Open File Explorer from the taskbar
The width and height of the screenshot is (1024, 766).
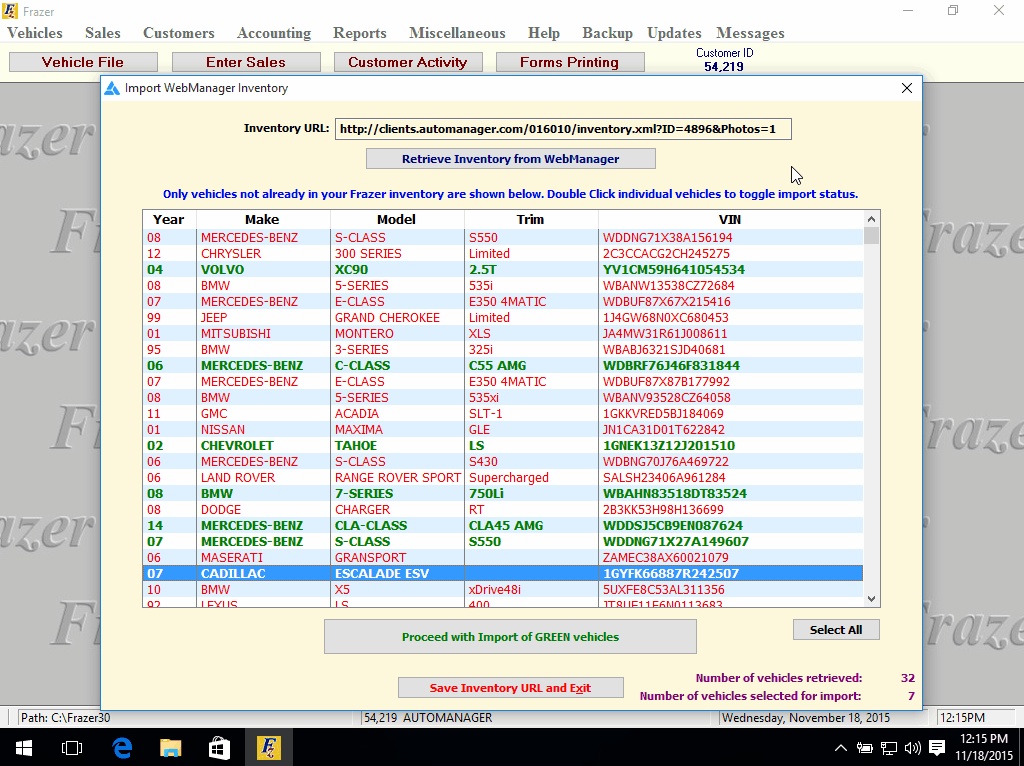click(171, 747)
